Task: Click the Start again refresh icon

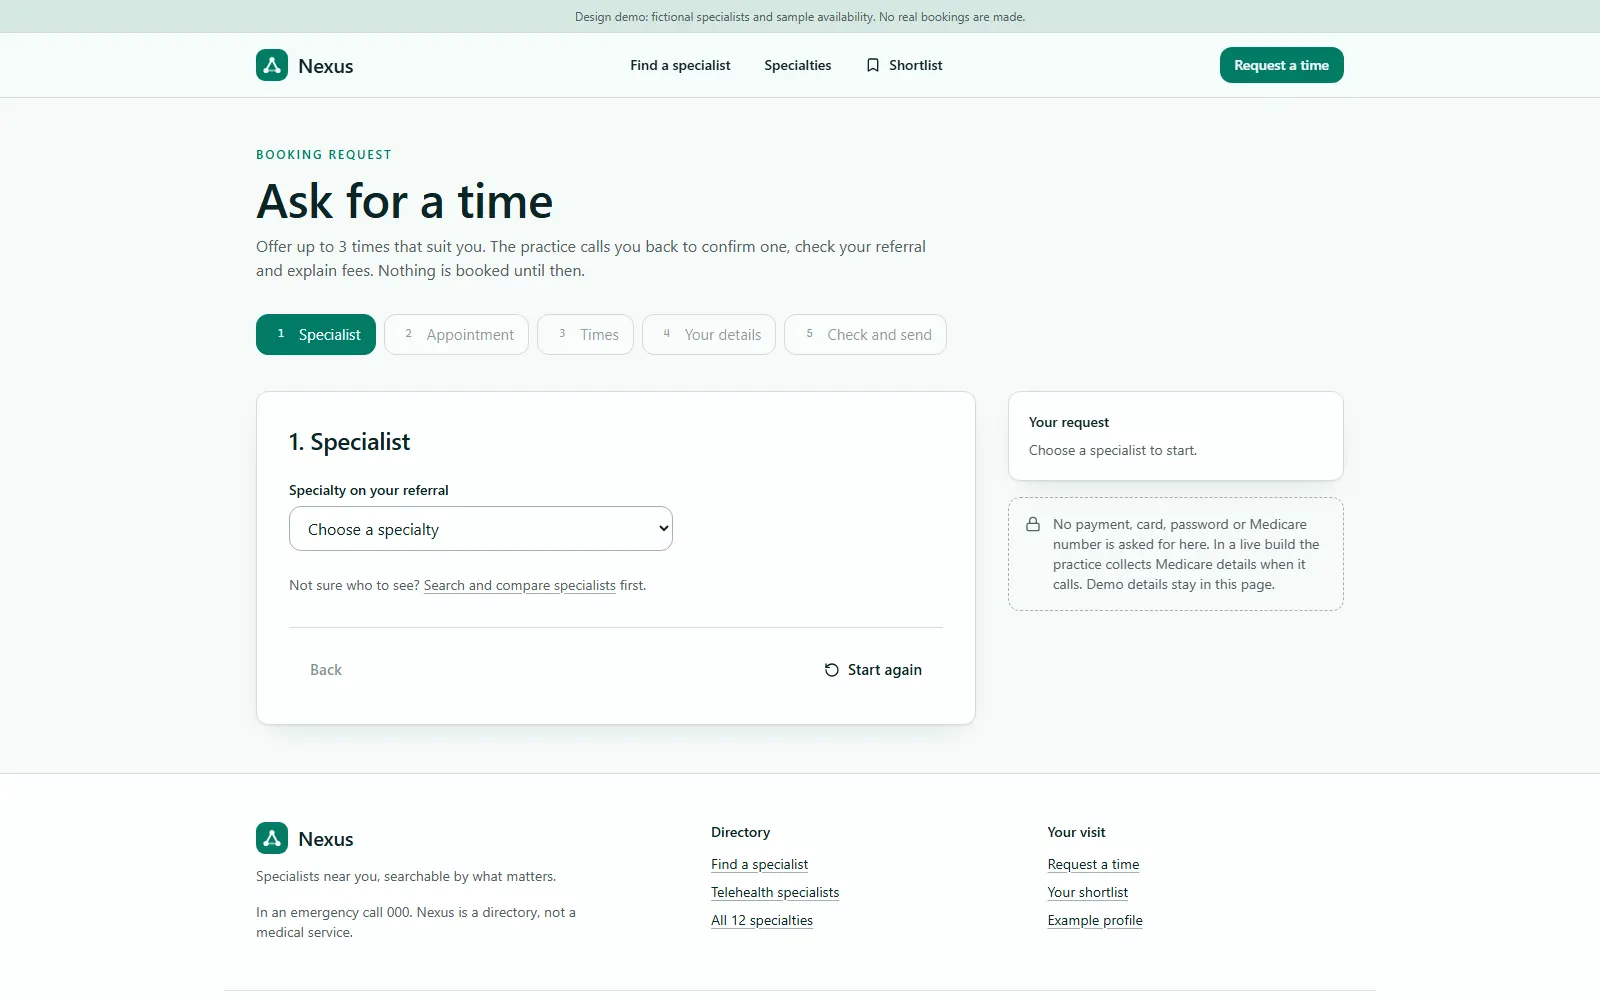Action: click(x=832, y=670)
